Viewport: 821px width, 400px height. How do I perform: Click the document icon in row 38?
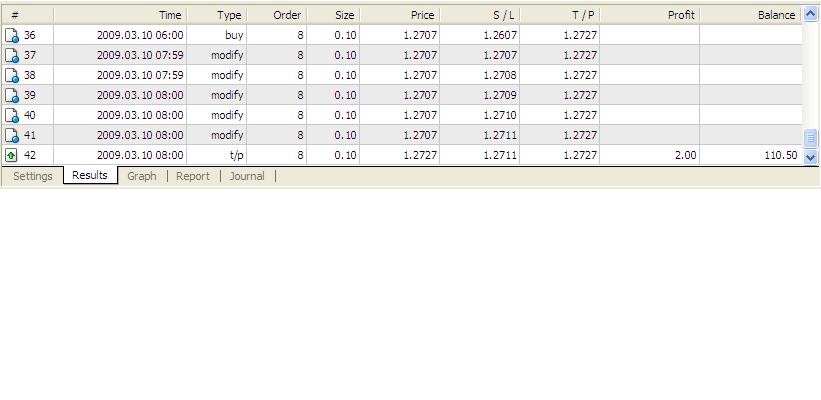12,75
